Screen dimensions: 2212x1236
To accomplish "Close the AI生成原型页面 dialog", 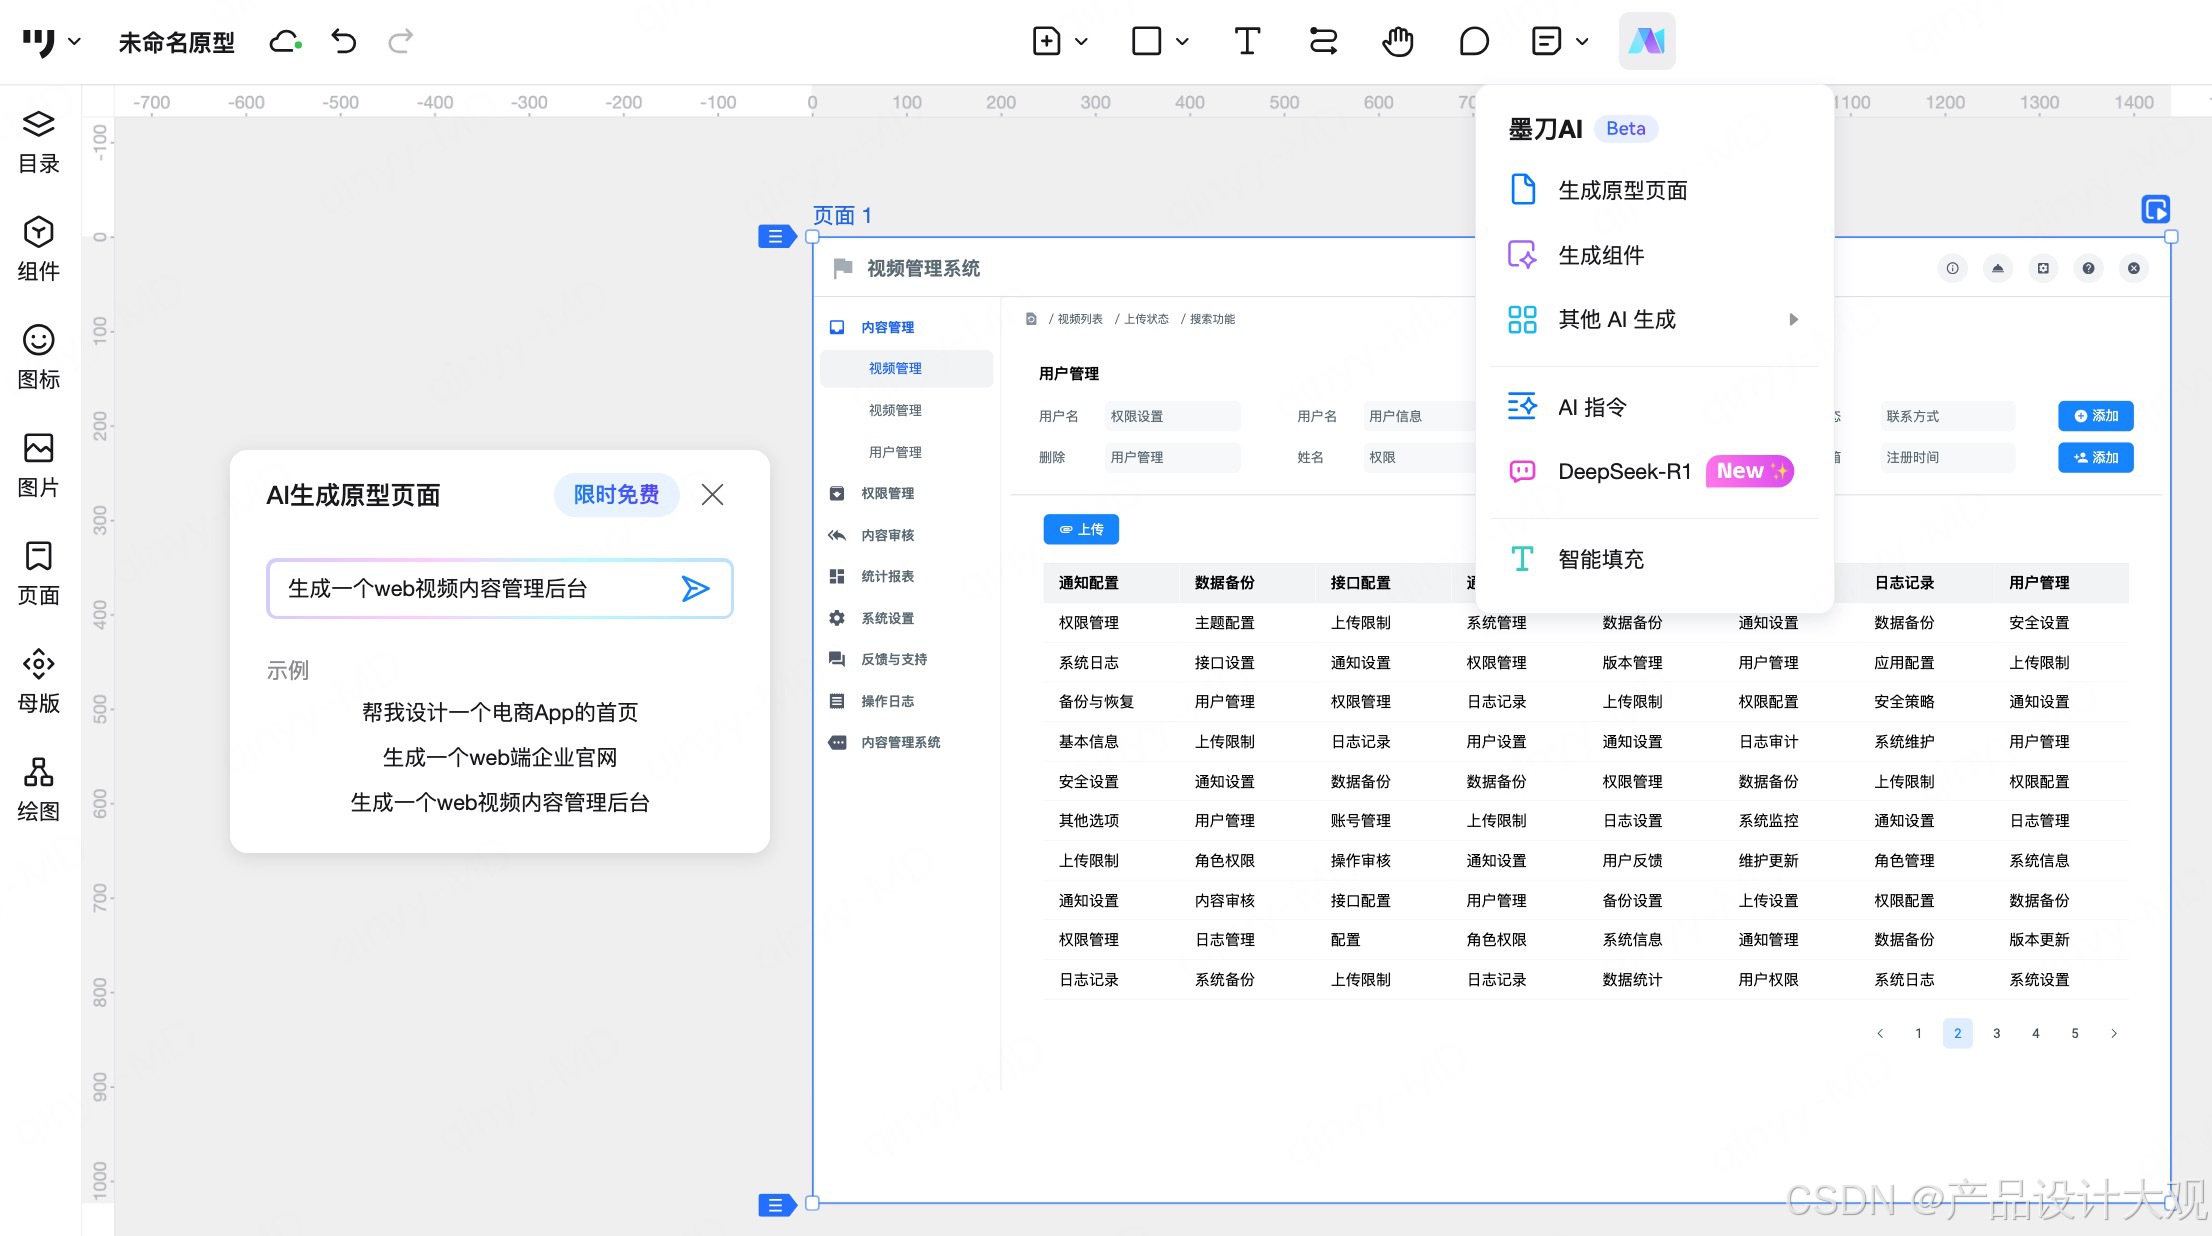I will tap(712, 494).
